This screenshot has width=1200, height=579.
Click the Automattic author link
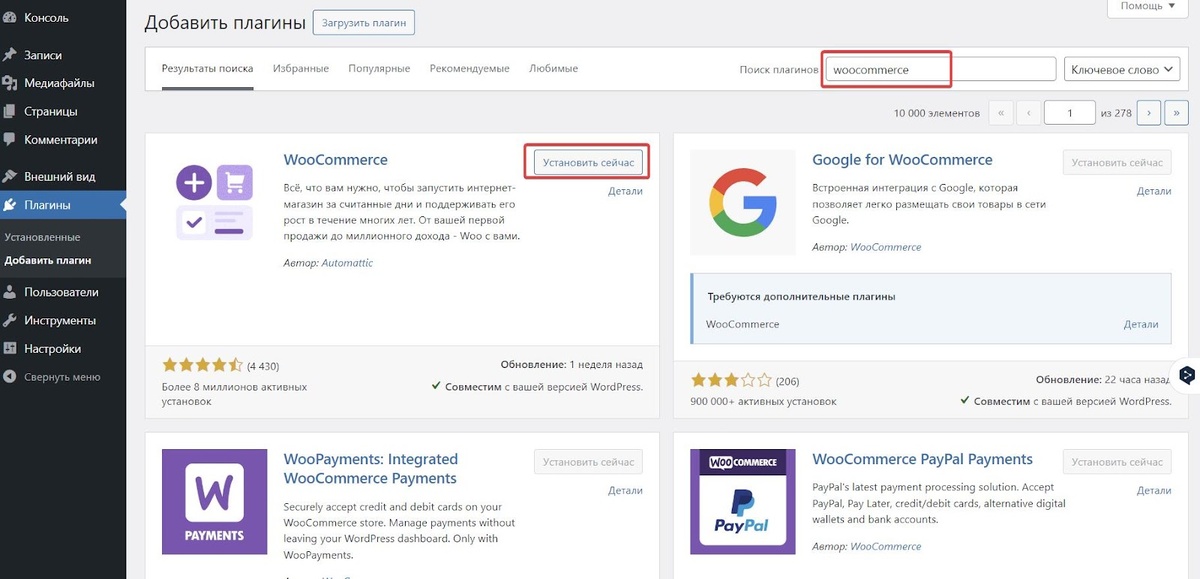347,263
